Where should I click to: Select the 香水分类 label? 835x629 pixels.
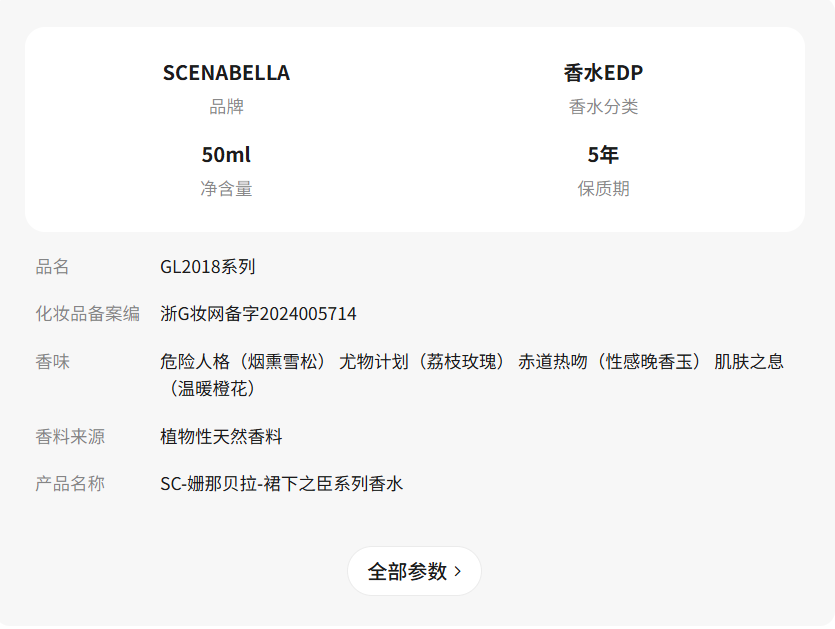point(603,107)
